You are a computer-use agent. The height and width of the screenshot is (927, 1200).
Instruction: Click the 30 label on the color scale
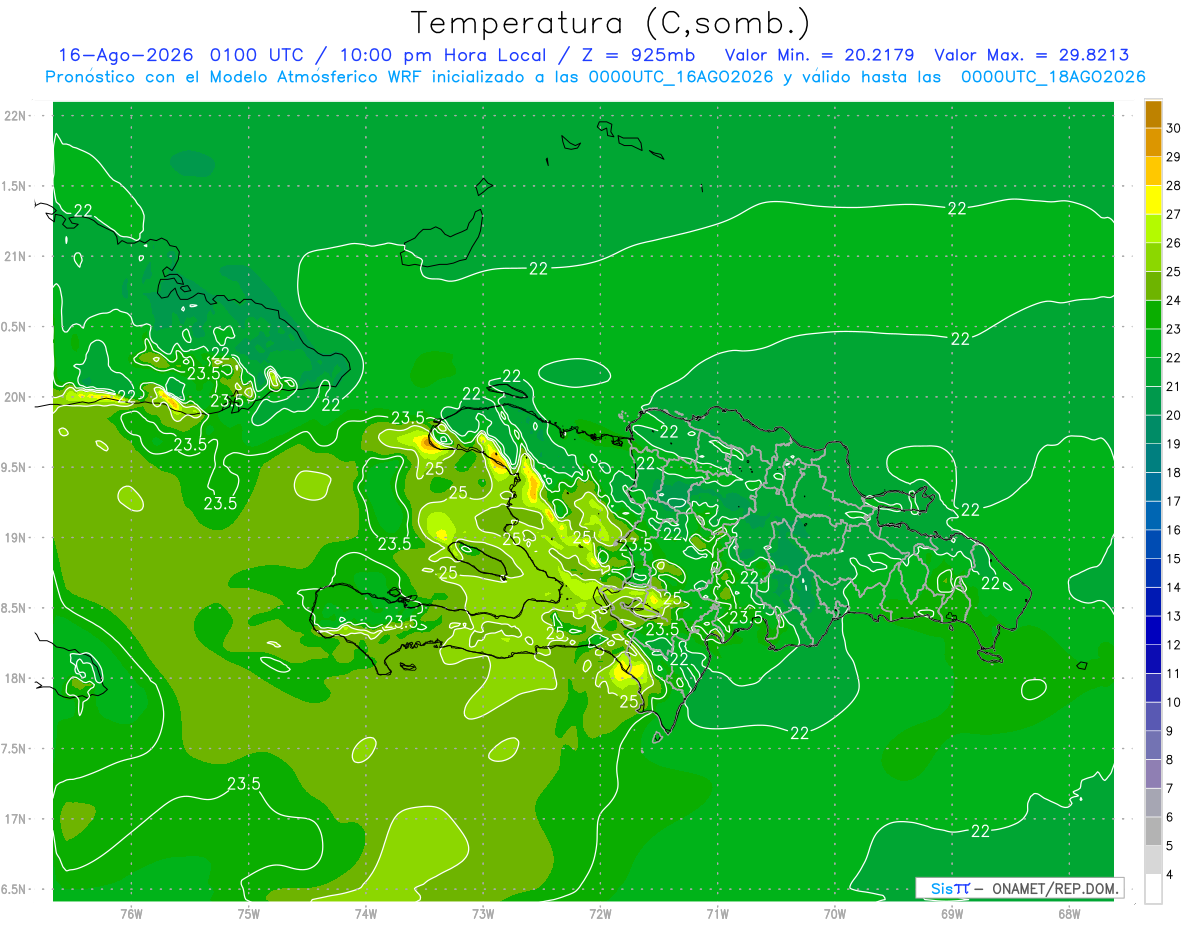click(1174, 129)
